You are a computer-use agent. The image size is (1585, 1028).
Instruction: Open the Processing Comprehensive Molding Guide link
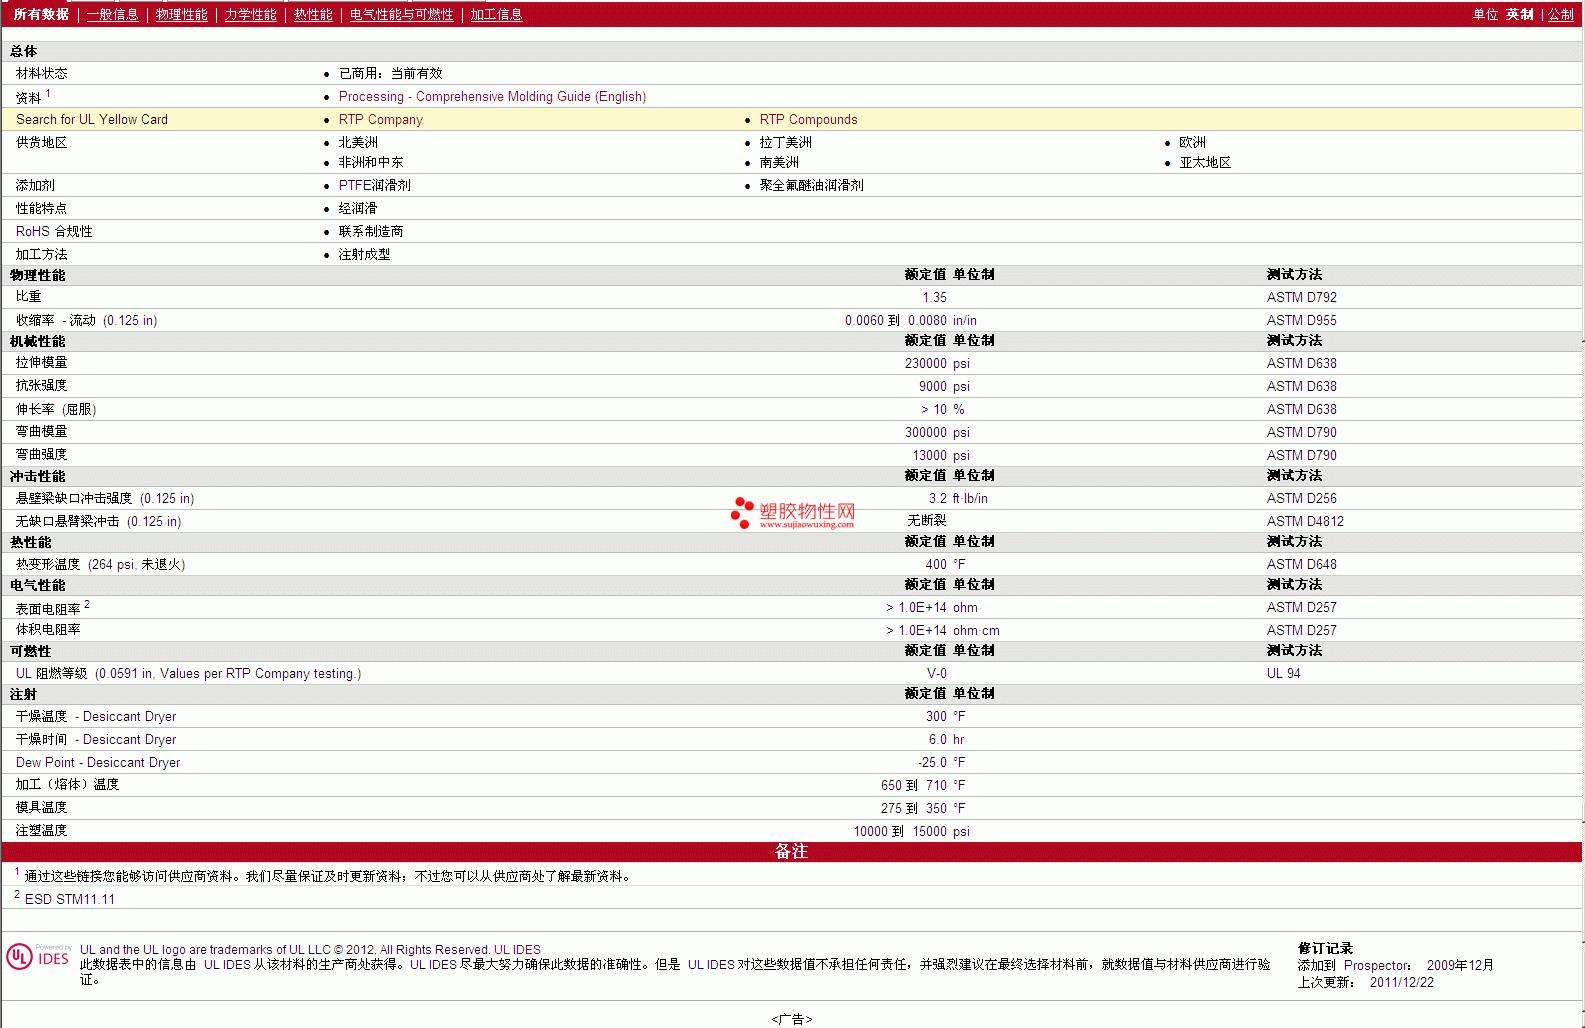pos(492,96)
